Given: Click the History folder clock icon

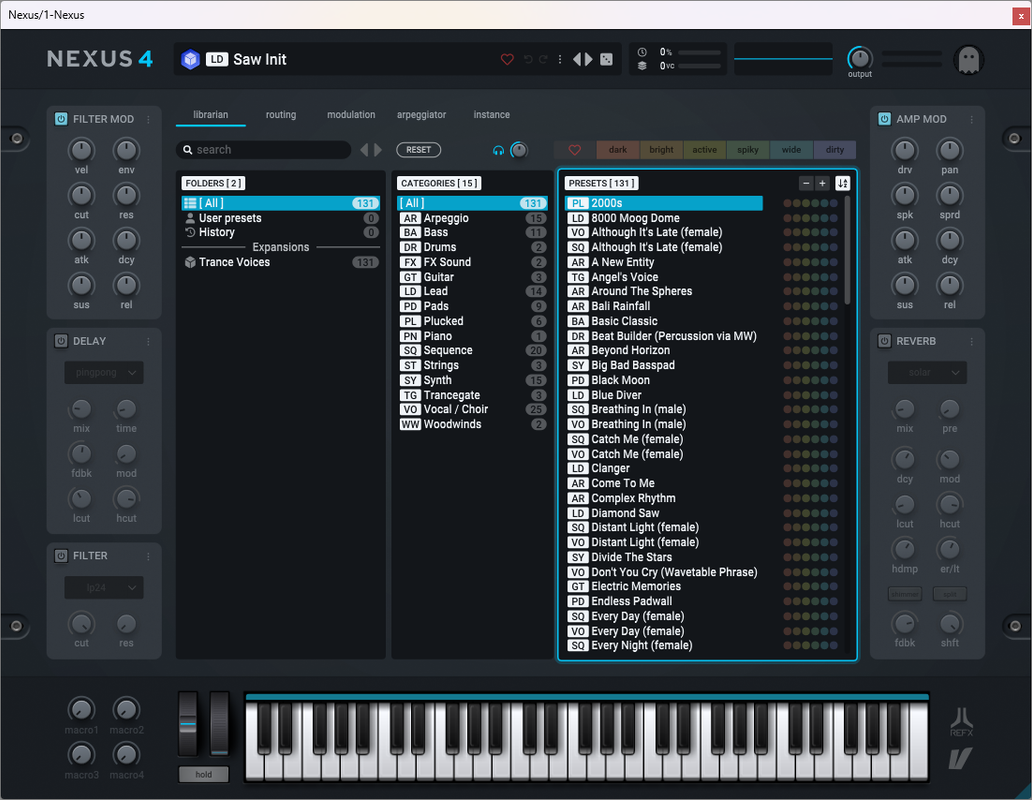Looking at the screenshot, I should [190, 232].
